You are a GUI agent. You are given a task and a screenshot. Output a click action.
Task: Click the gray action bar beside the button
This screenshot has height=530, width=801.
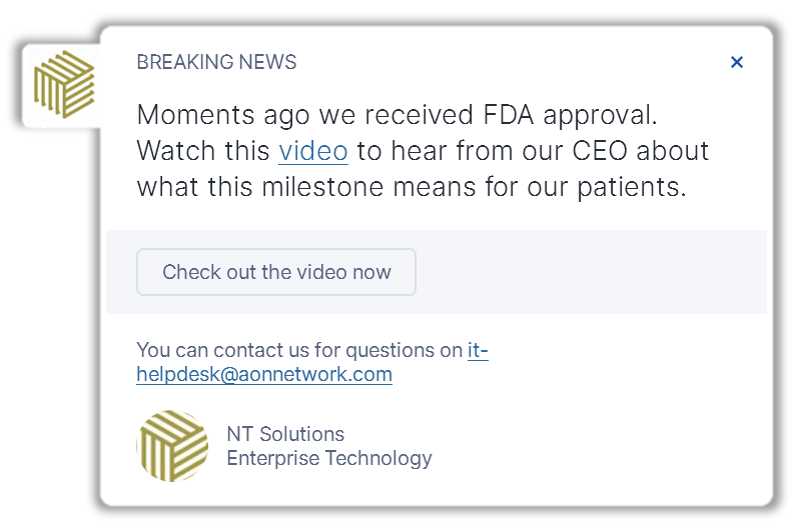pos(590,272)
